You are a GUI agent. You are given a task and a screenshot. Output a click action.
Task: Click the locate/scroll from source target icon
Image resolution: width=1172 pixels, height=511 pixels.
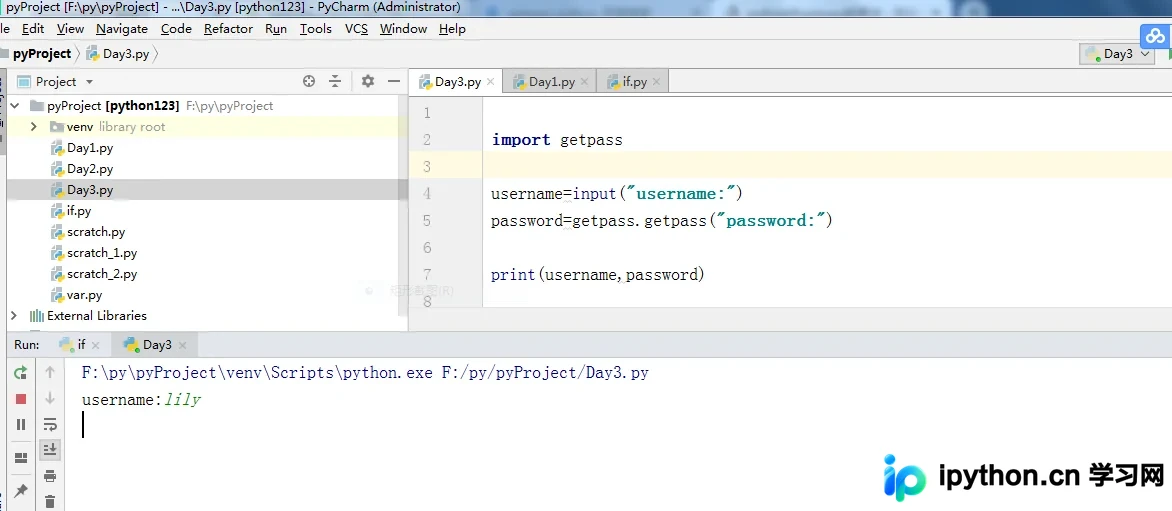tap(309, 81)
